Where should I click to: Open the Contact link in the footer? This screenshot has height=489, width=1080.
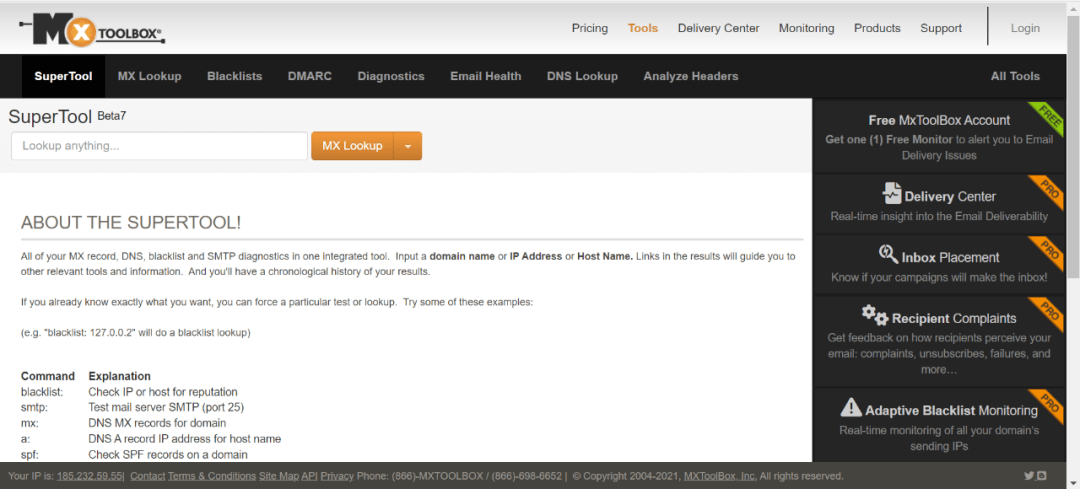click(x=148, y=476)
